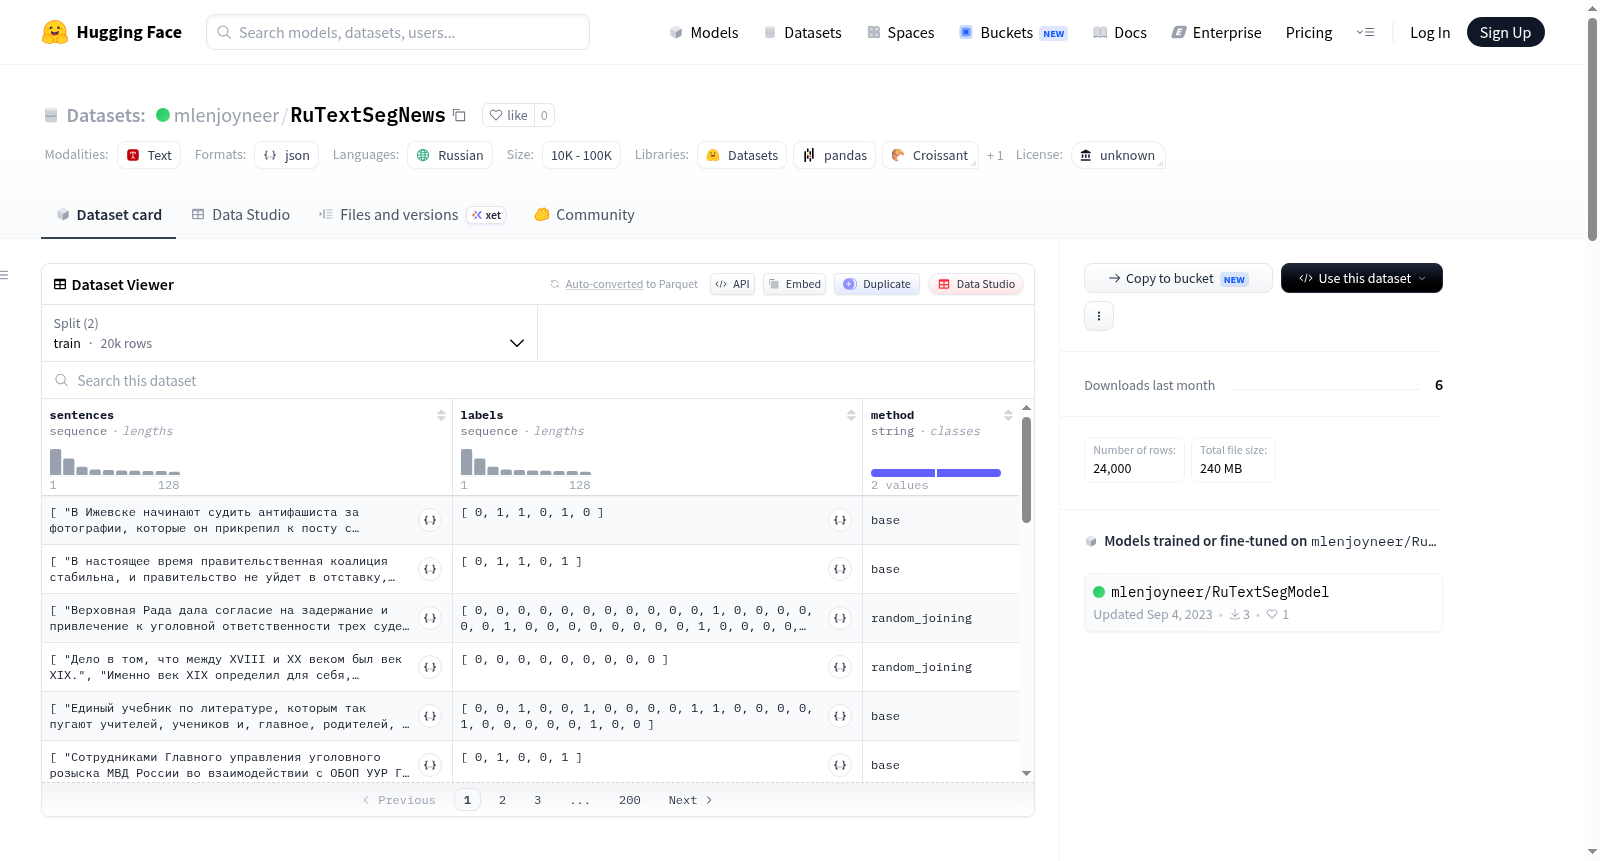Viewport: 1600px width, 861px height.
Task: Sort the method column
Action: pyautogui.click(x=1008, y=415)
